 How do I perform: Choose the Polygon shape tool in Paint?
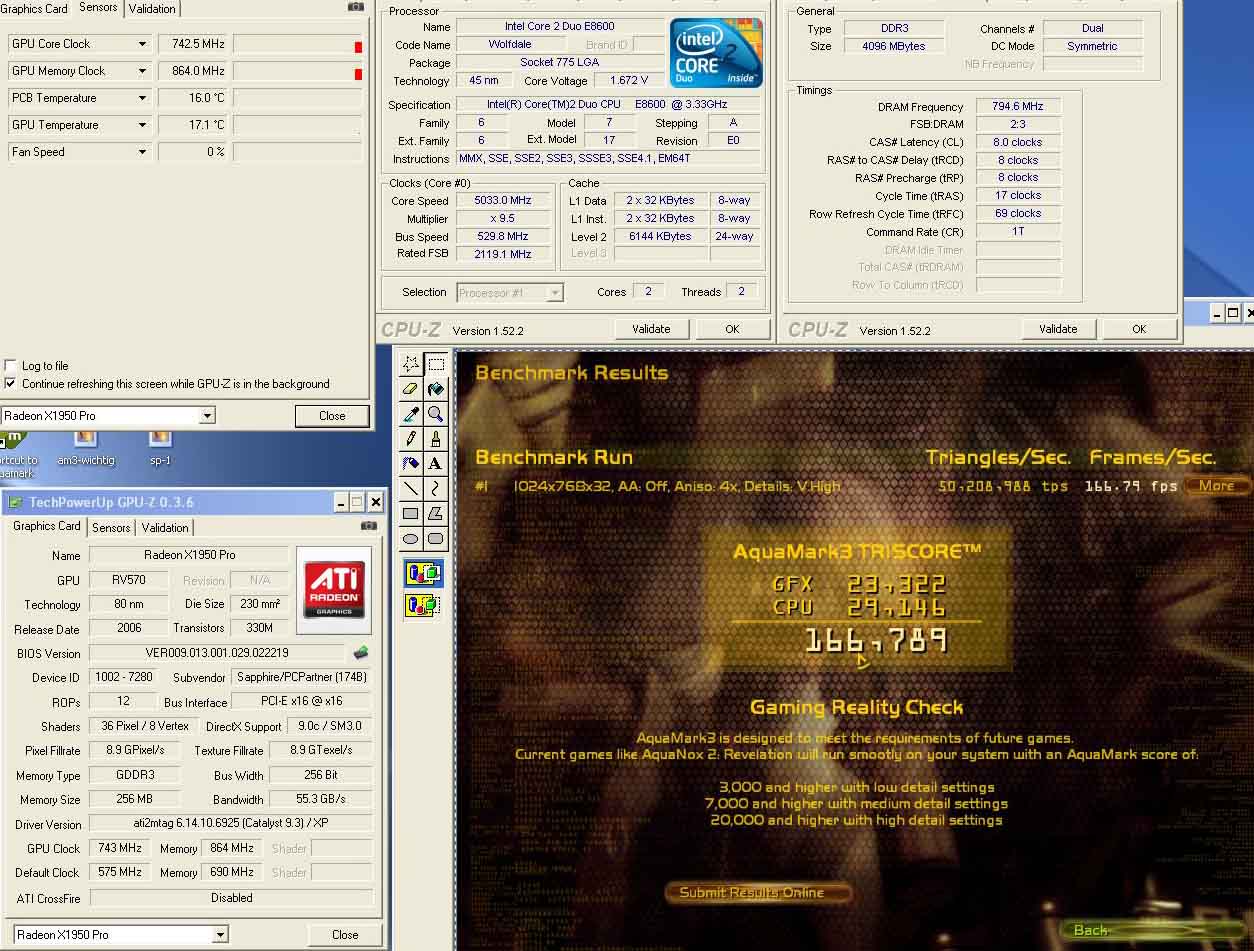click(435, 513)
